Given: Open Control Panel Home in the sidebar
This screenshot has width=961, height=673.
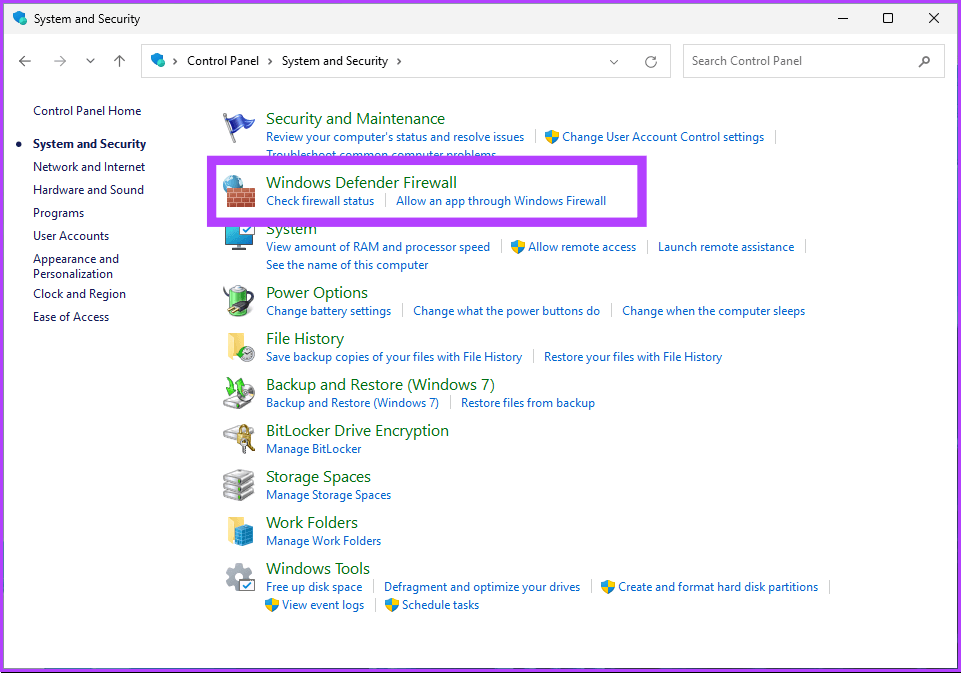Looking at the screenshot, I should [x=87, y=111].
